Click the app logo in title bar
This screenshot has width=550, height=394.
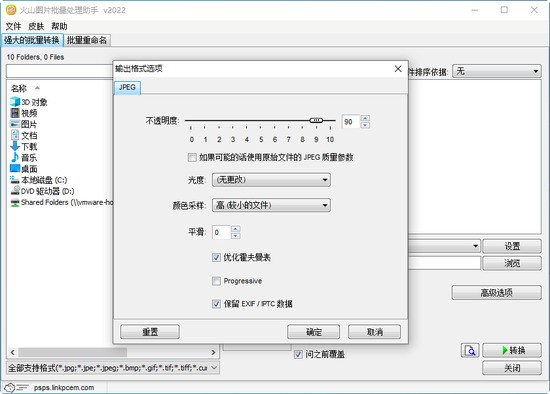pos(11,10)
